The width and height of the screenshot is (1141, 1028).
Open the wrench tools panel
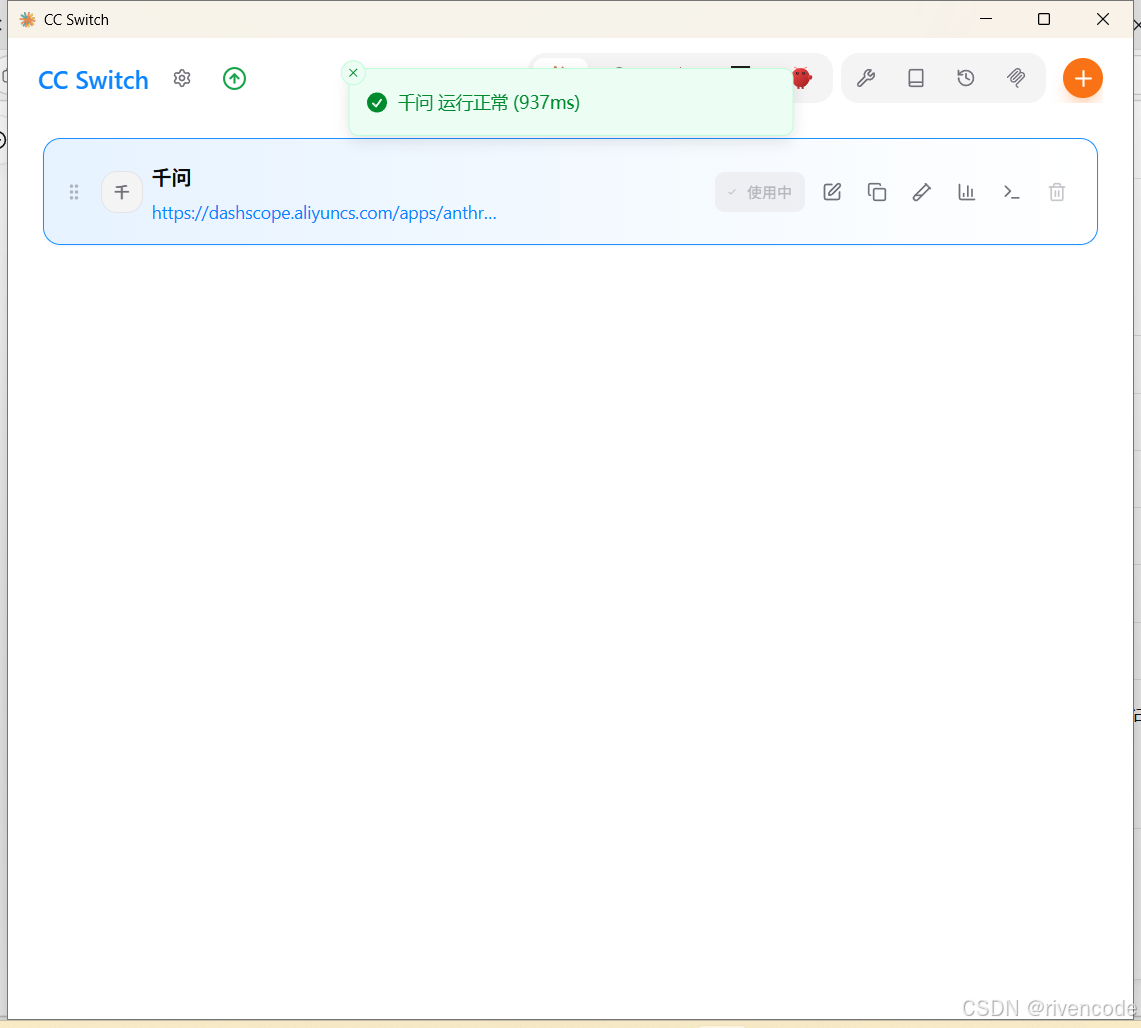click(866, 79)
